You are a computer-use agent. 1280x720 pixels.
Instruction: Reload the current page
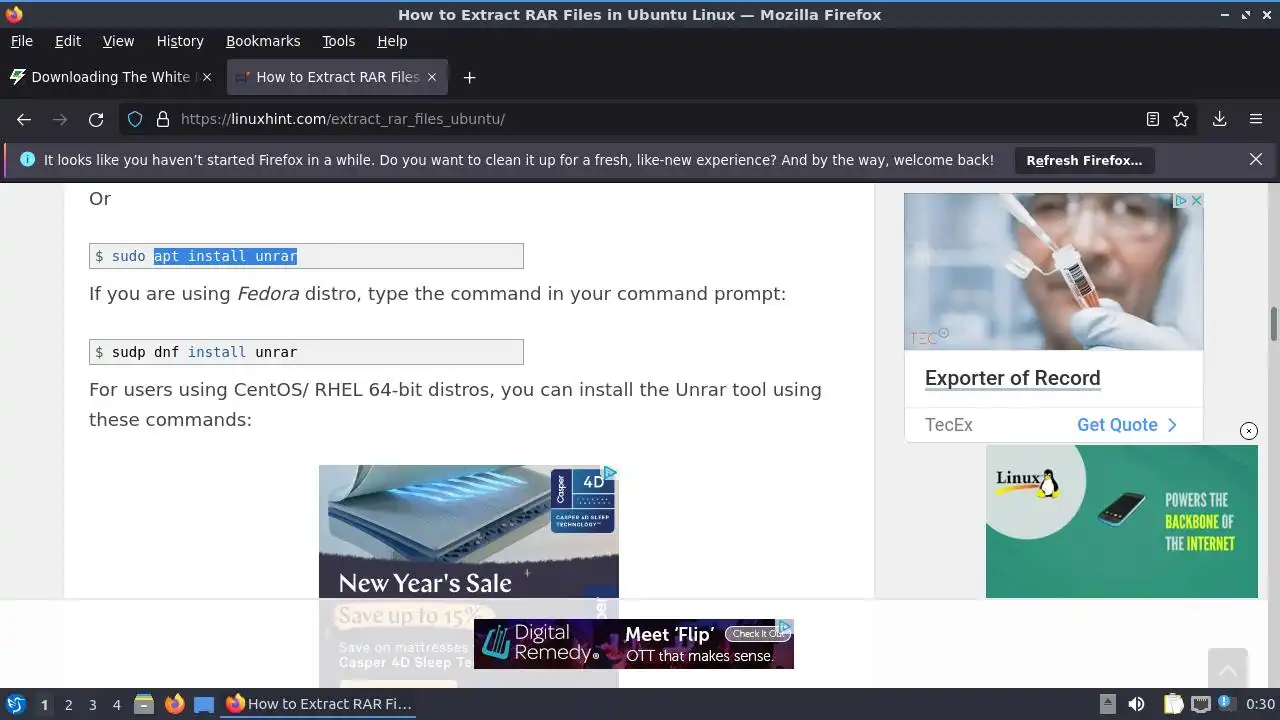click(x=96, y=119)
